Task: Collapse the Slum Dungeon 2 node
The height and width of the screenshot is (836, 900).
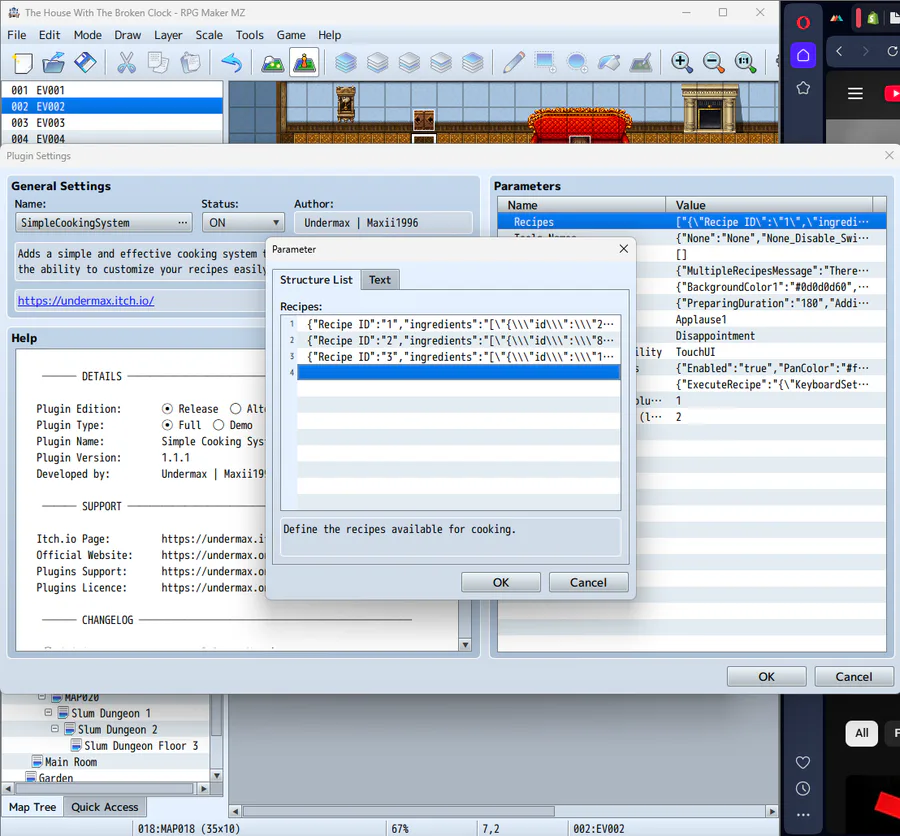Action: 55,729
